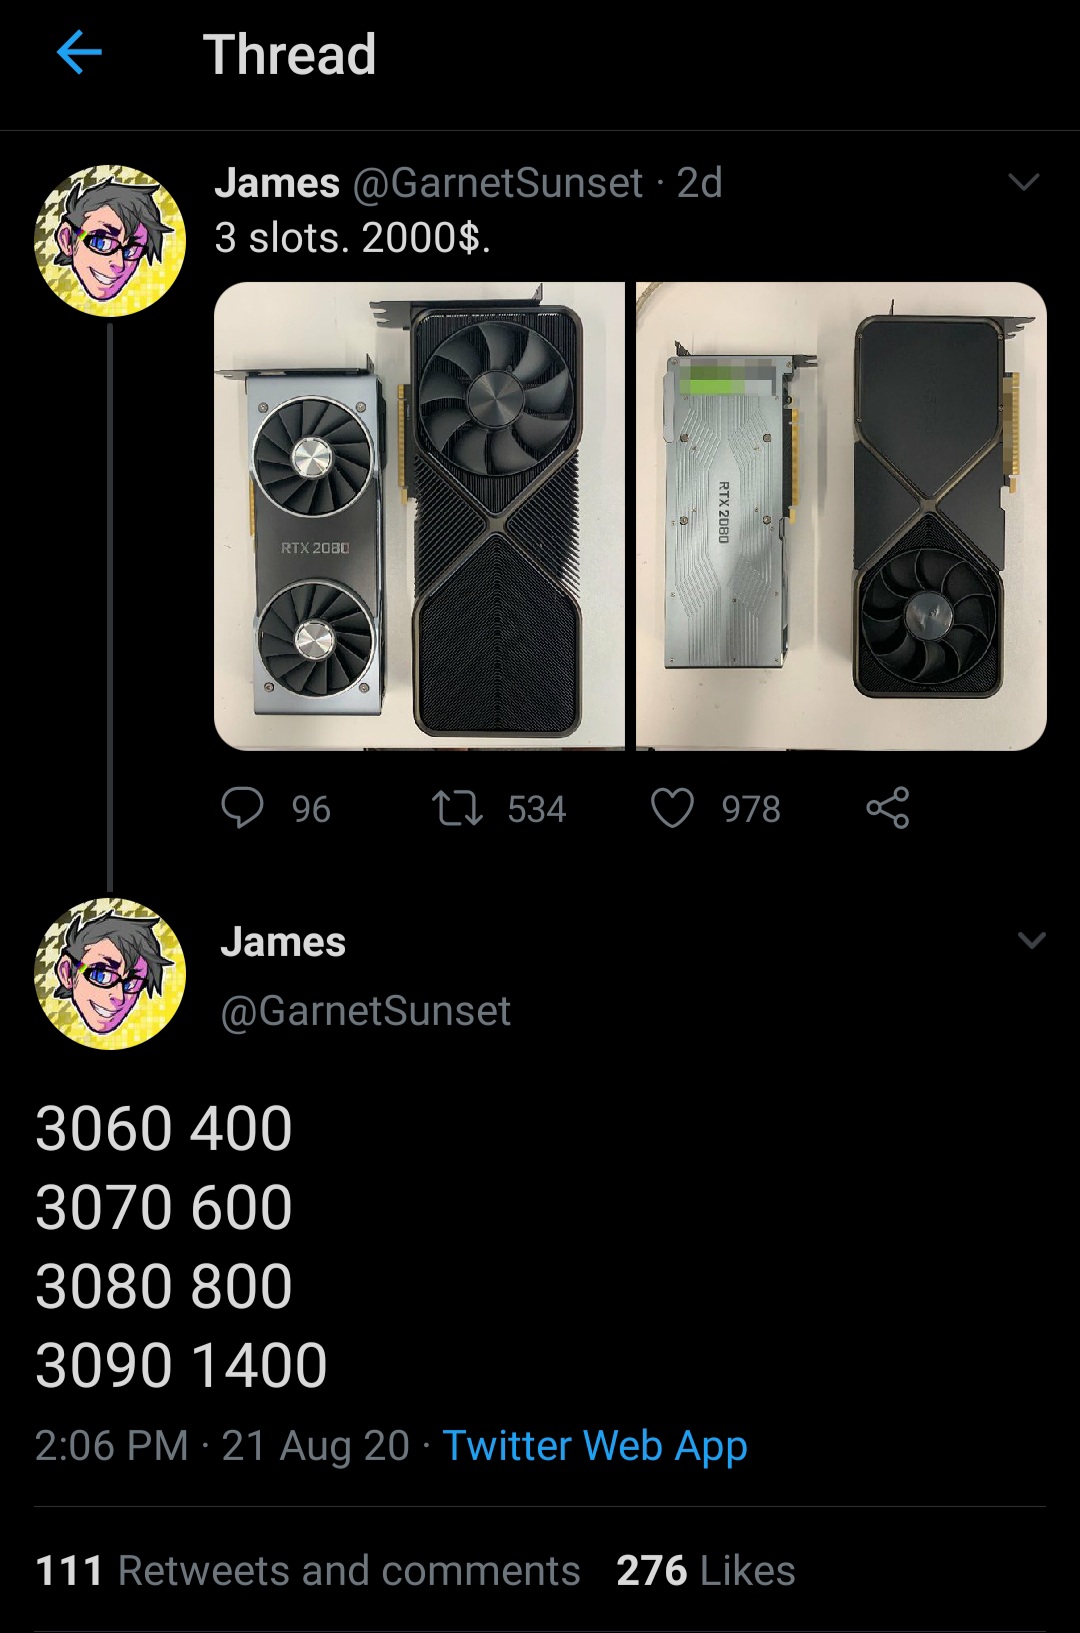This screenshot has width=1080, height=1633.
Task: Like the tweet via heart icon
Action: click(672, 808)
